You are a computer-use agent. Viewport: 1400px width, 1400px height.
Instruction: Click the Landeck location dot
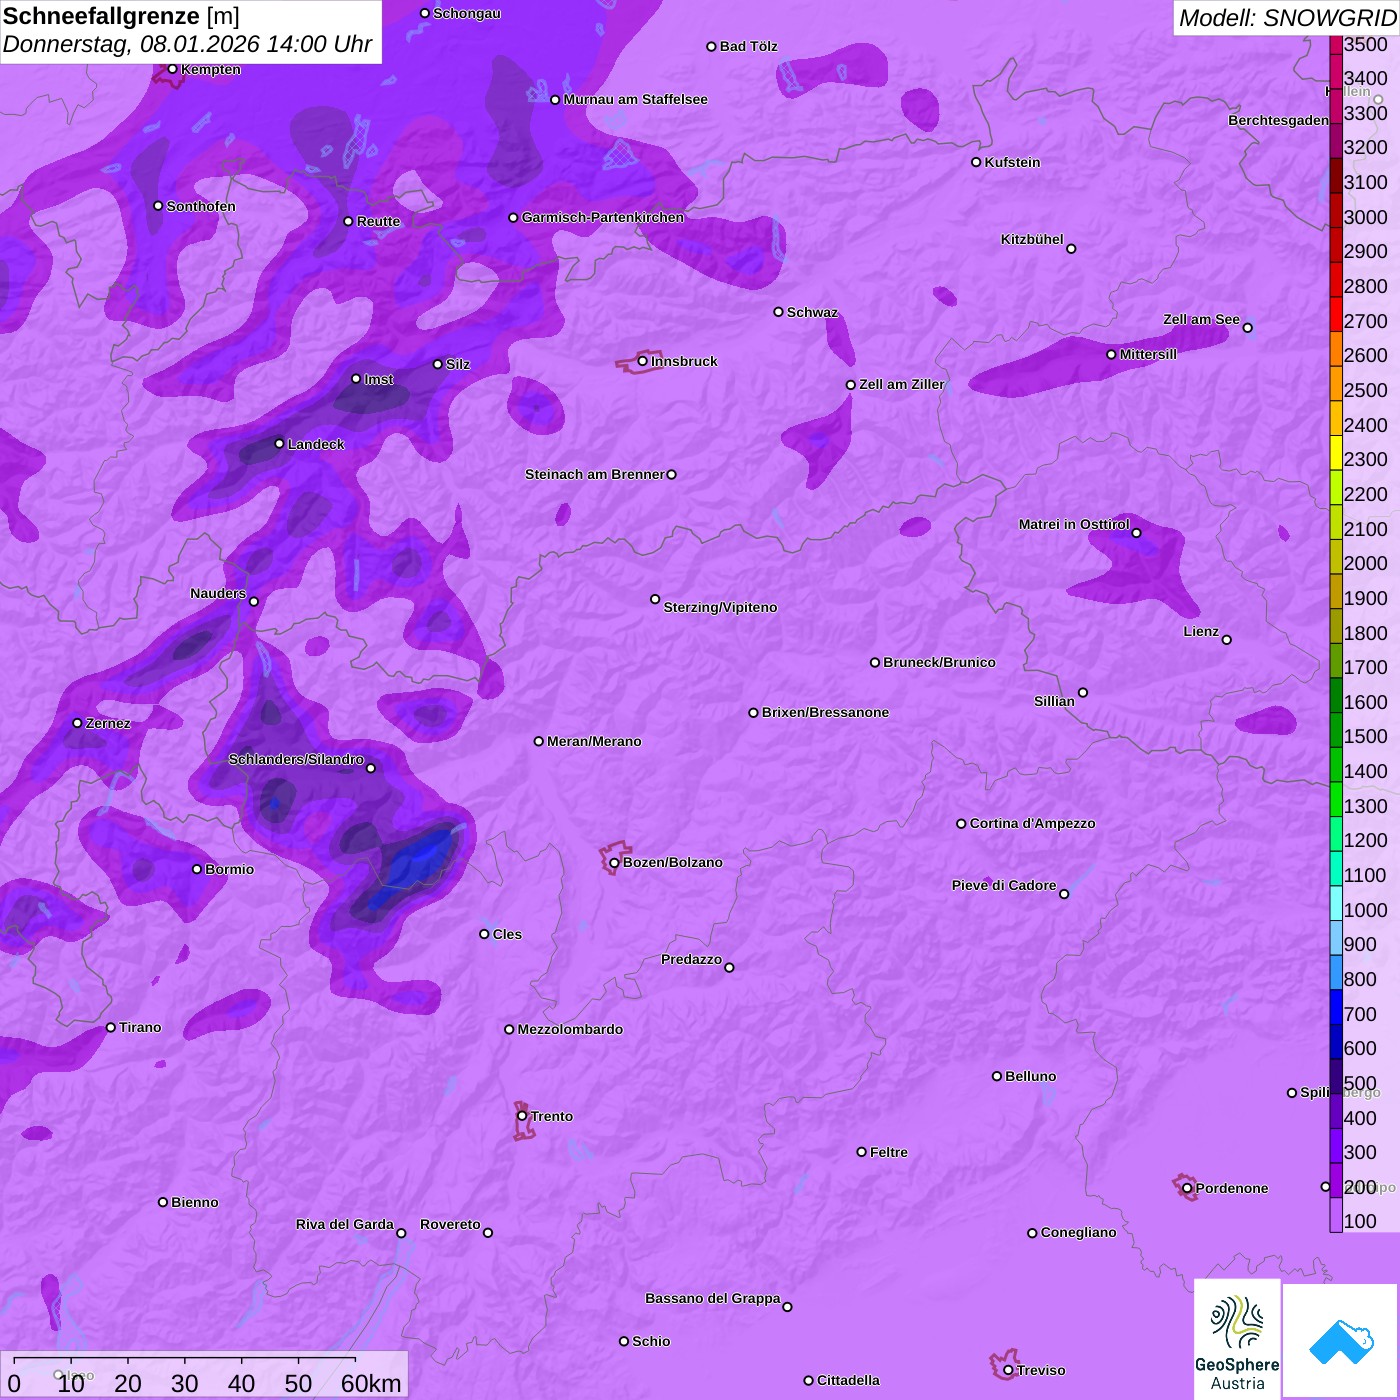pos(279,444)
